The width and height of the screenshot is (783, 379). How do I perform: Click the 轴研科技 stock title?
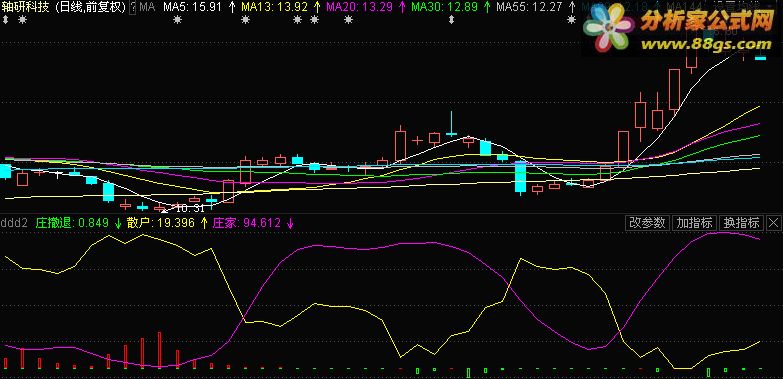pos(25,7)
